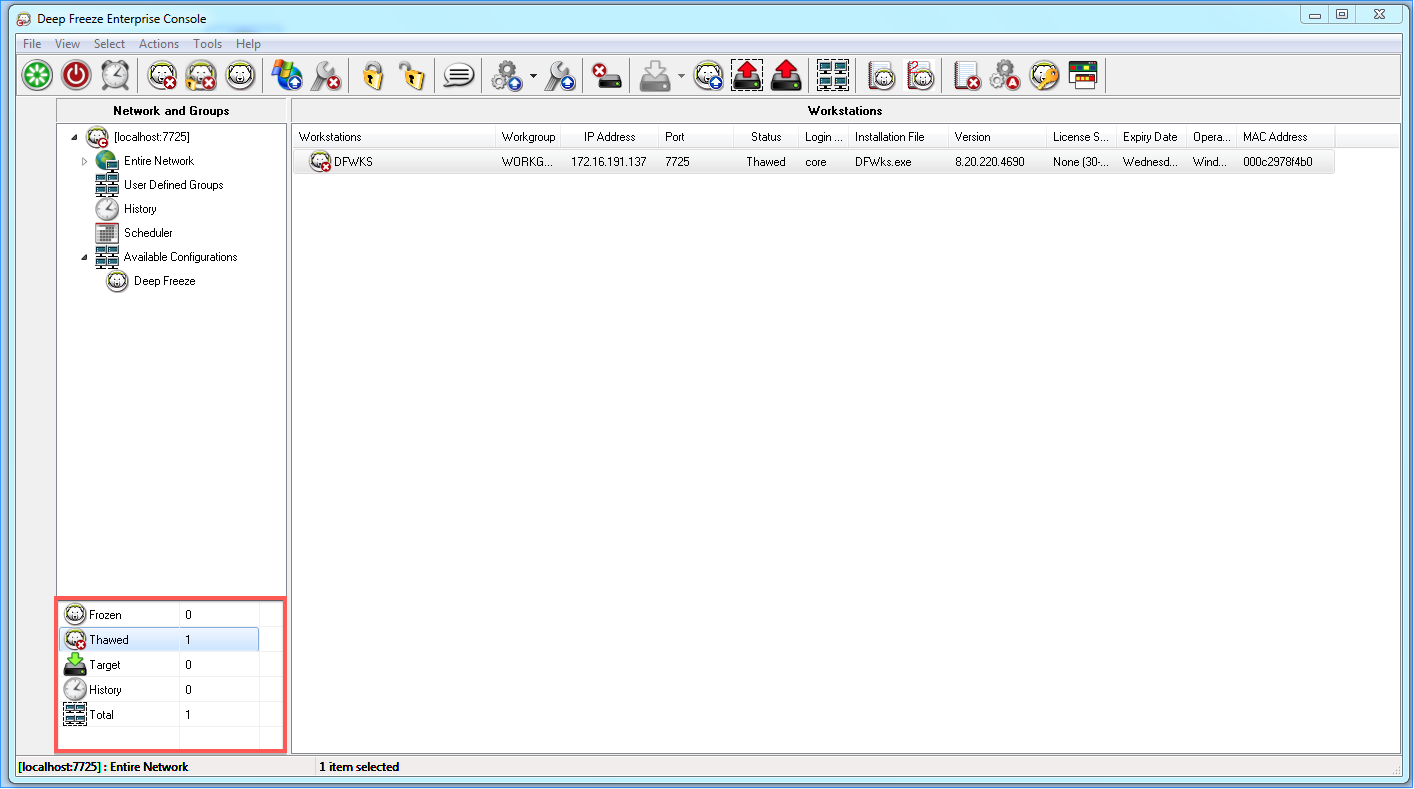
Task: Click the alarm clock Wake-on-LAN icon
Action: point(115,75)
